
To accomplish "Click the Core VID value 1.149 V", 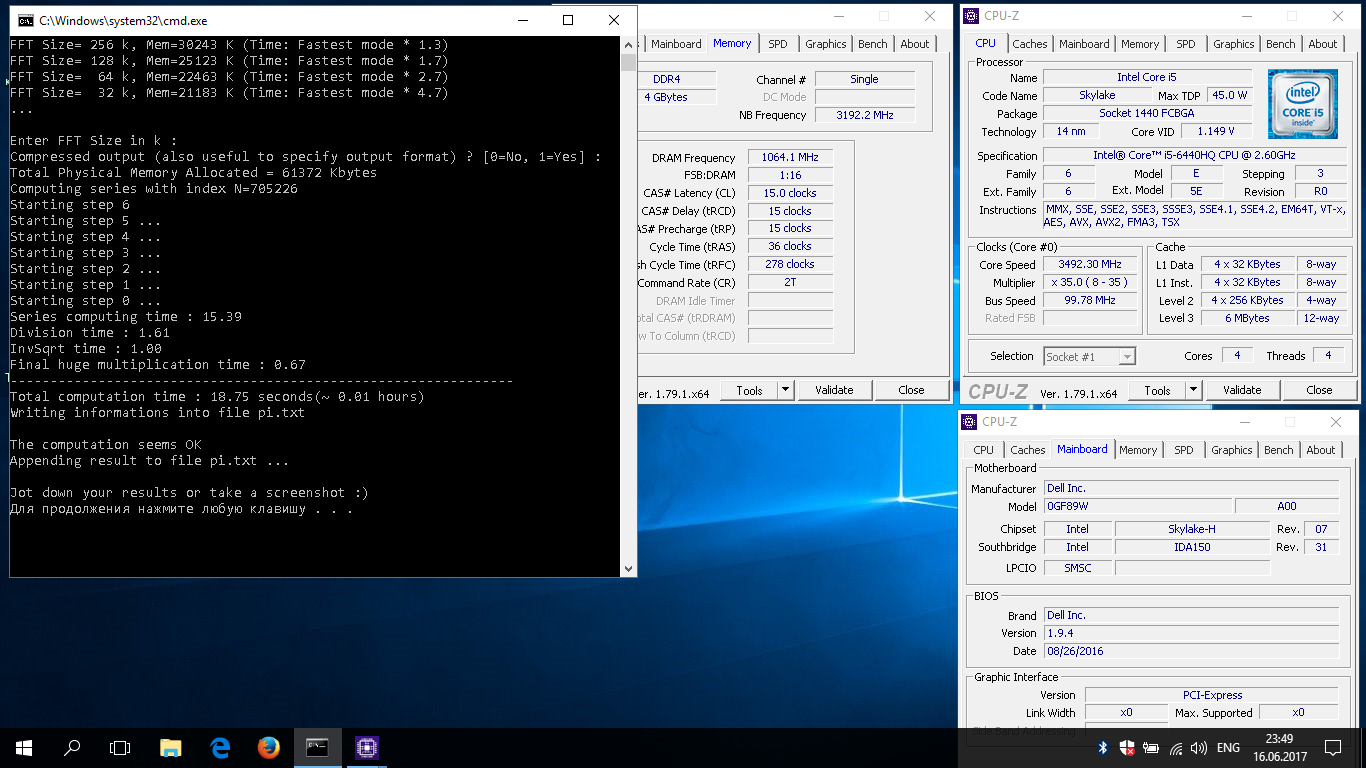I will point(1216,131).
